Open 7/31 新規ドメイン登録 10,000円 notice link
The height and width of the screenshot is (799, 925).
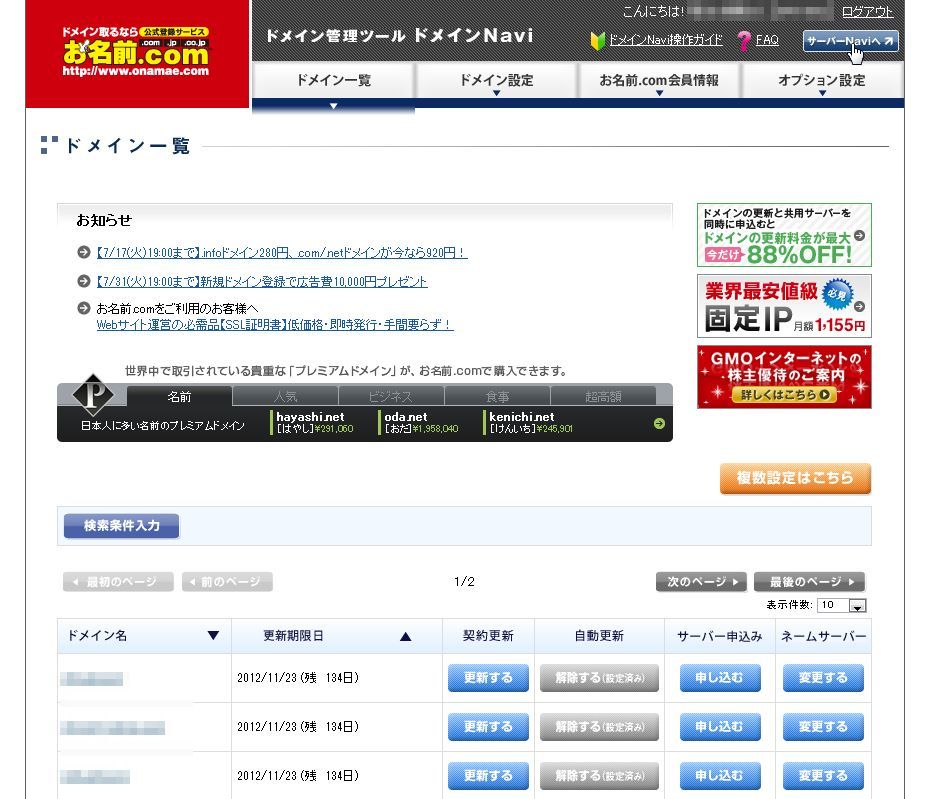point(262,281)
